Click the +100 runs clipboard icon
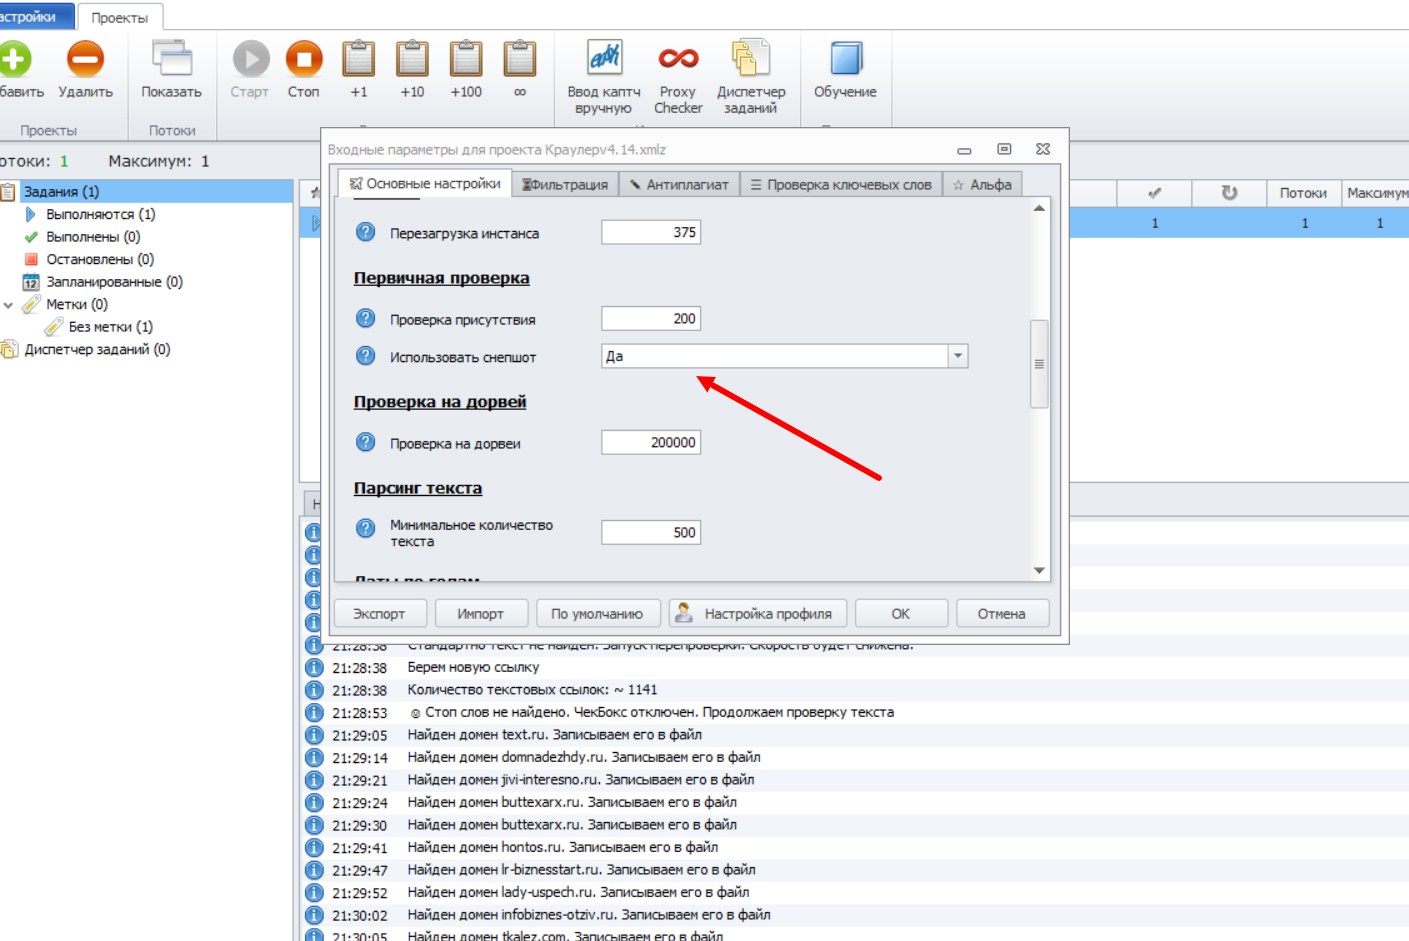The image size is (1409, 941). tap(466, 59)
